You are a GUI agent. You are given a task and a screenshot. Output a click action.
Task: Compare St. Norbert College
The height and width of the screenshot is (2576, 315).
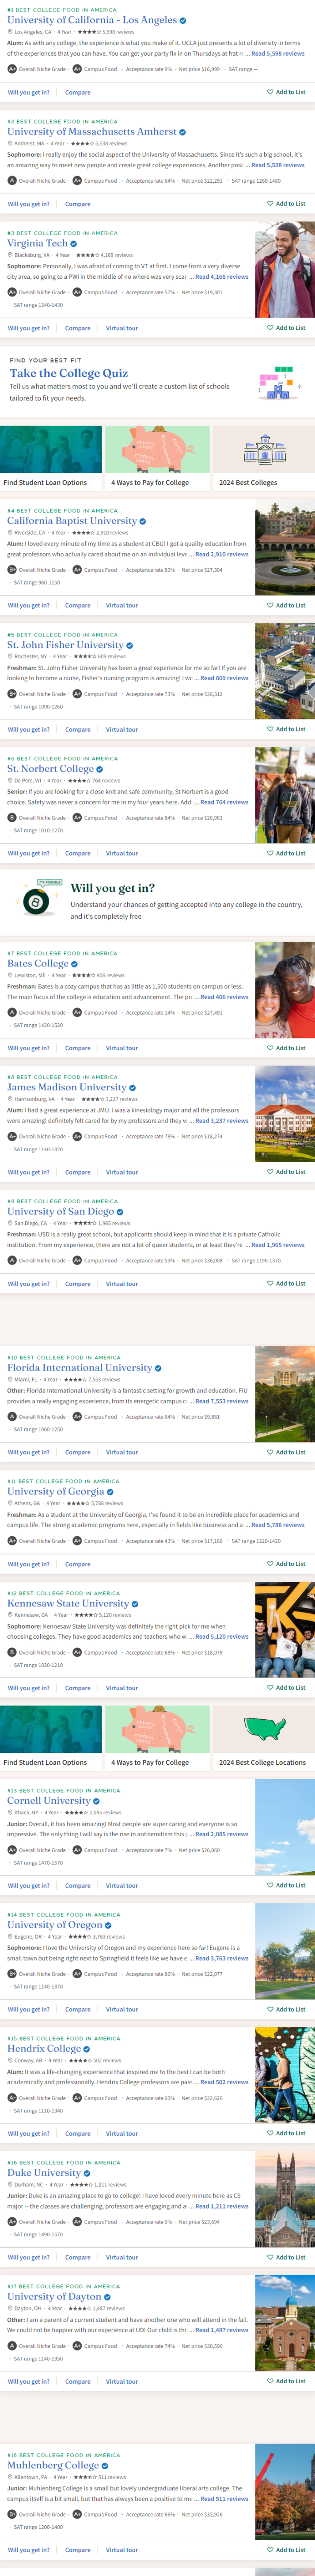pyautogui.click(x=78, y=853)
